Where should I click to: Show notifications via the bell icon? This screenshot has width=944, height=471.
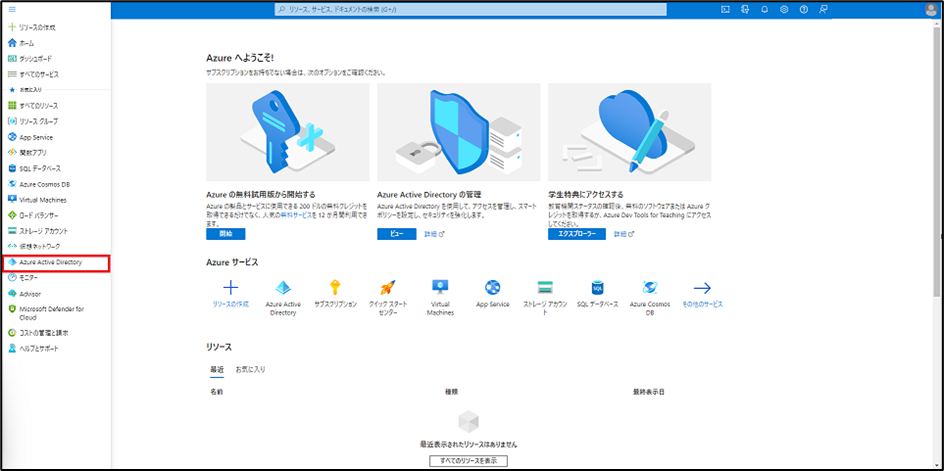click(764, 9)
